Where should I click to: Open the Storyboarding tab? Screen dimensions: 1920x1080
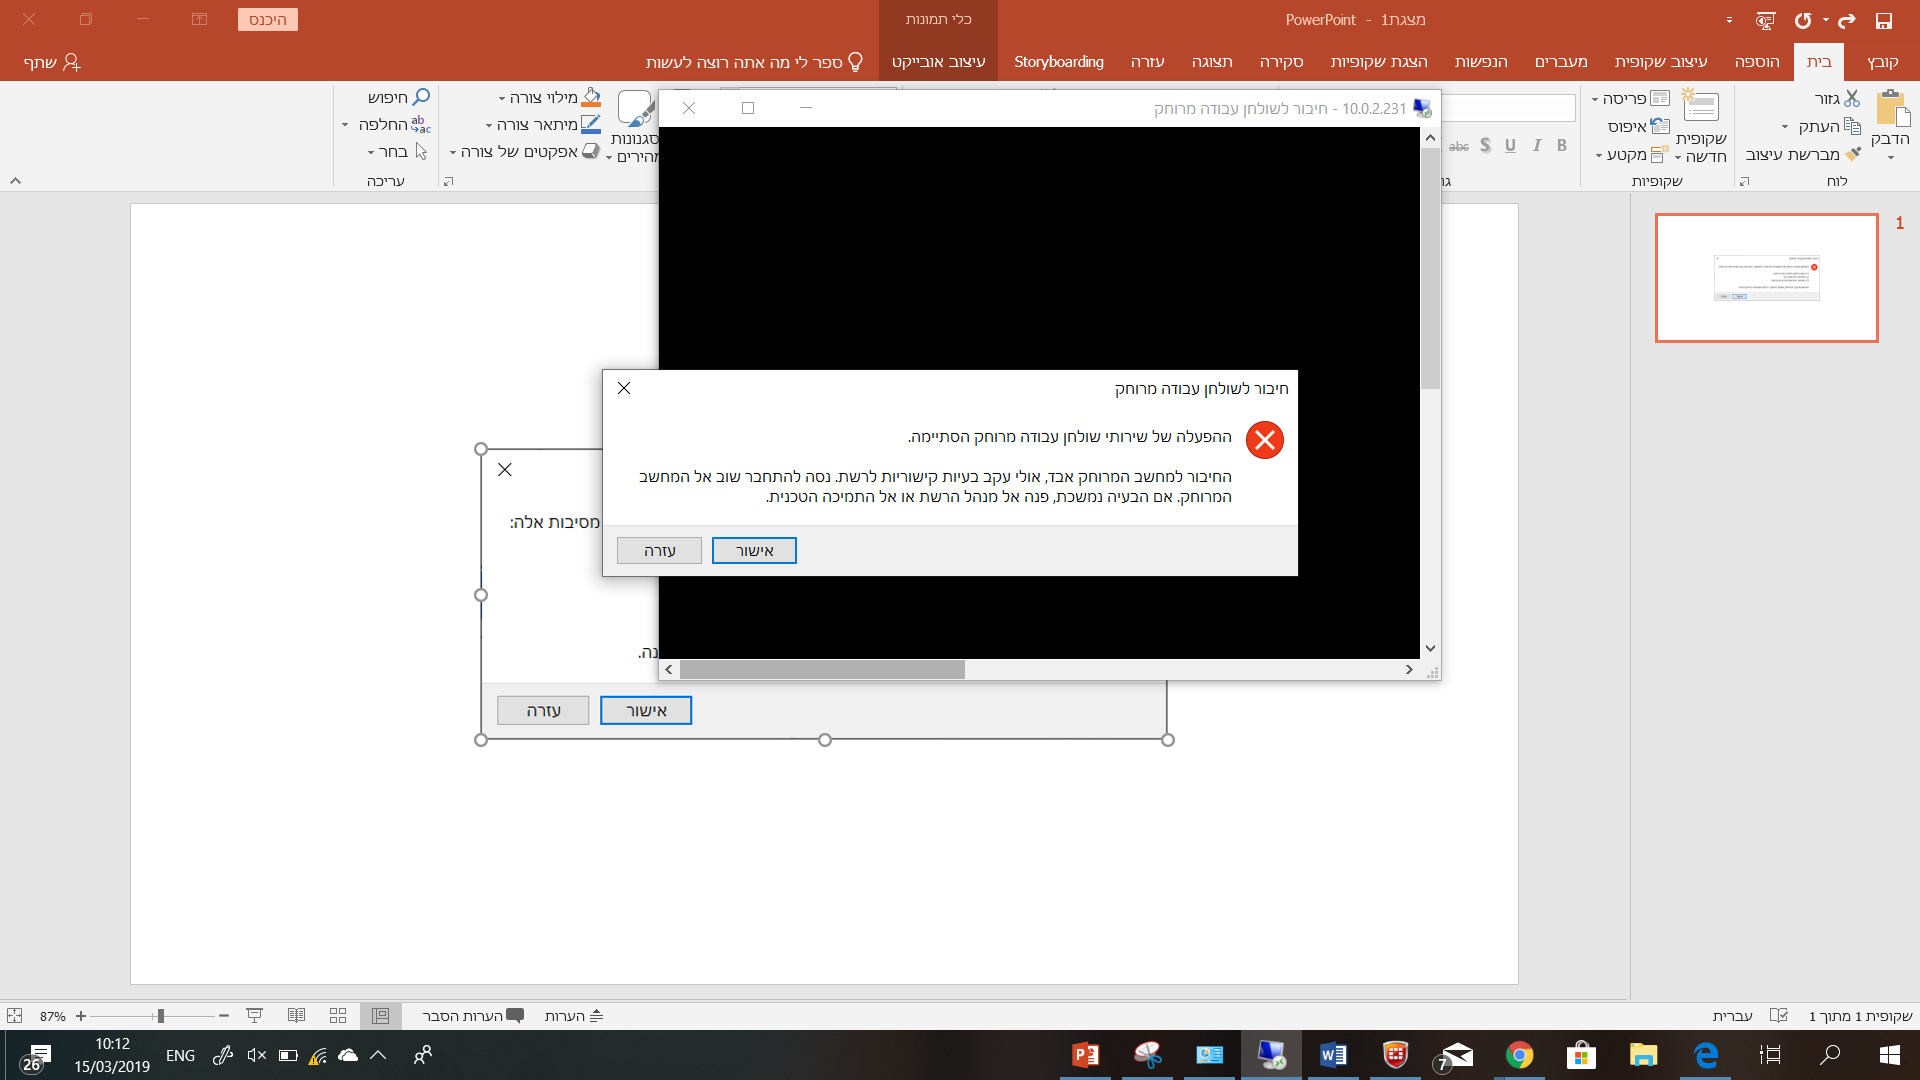coord(1059,62)
